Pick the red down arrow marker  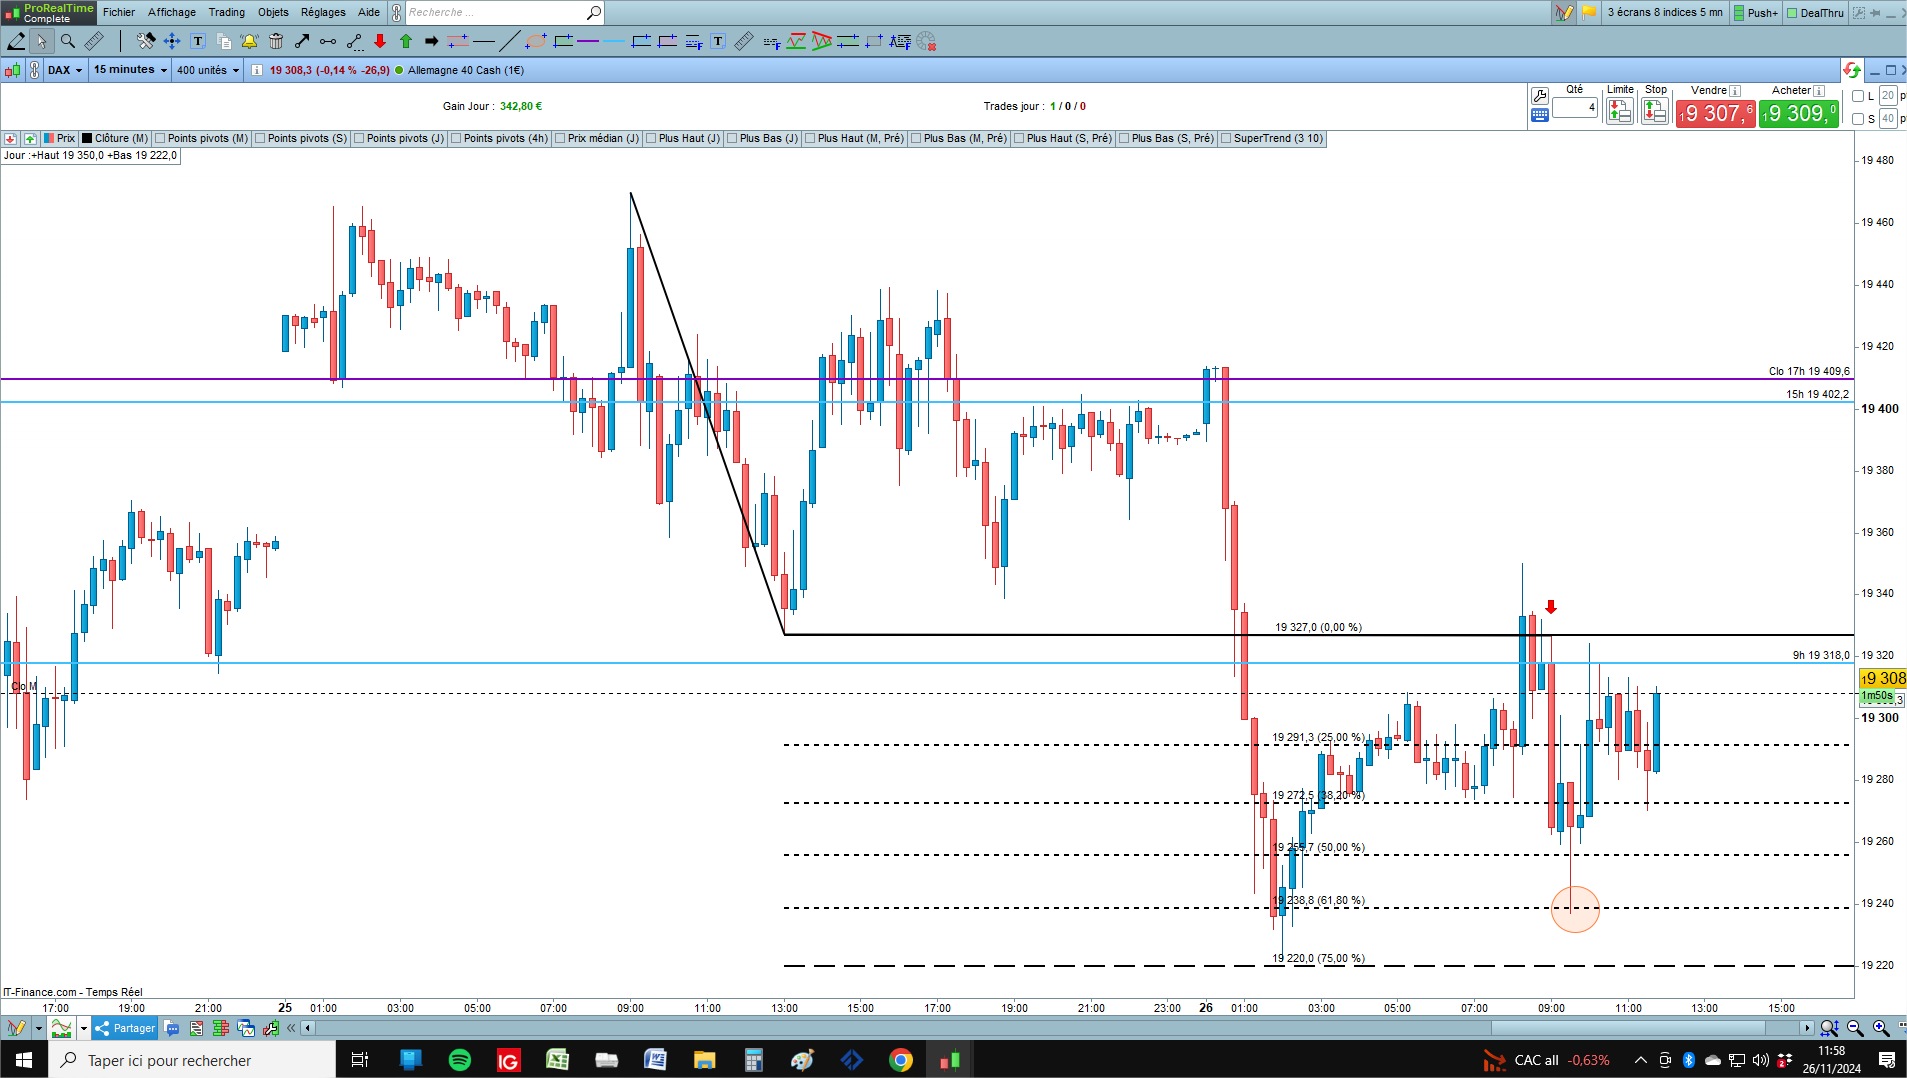[380, 41]
